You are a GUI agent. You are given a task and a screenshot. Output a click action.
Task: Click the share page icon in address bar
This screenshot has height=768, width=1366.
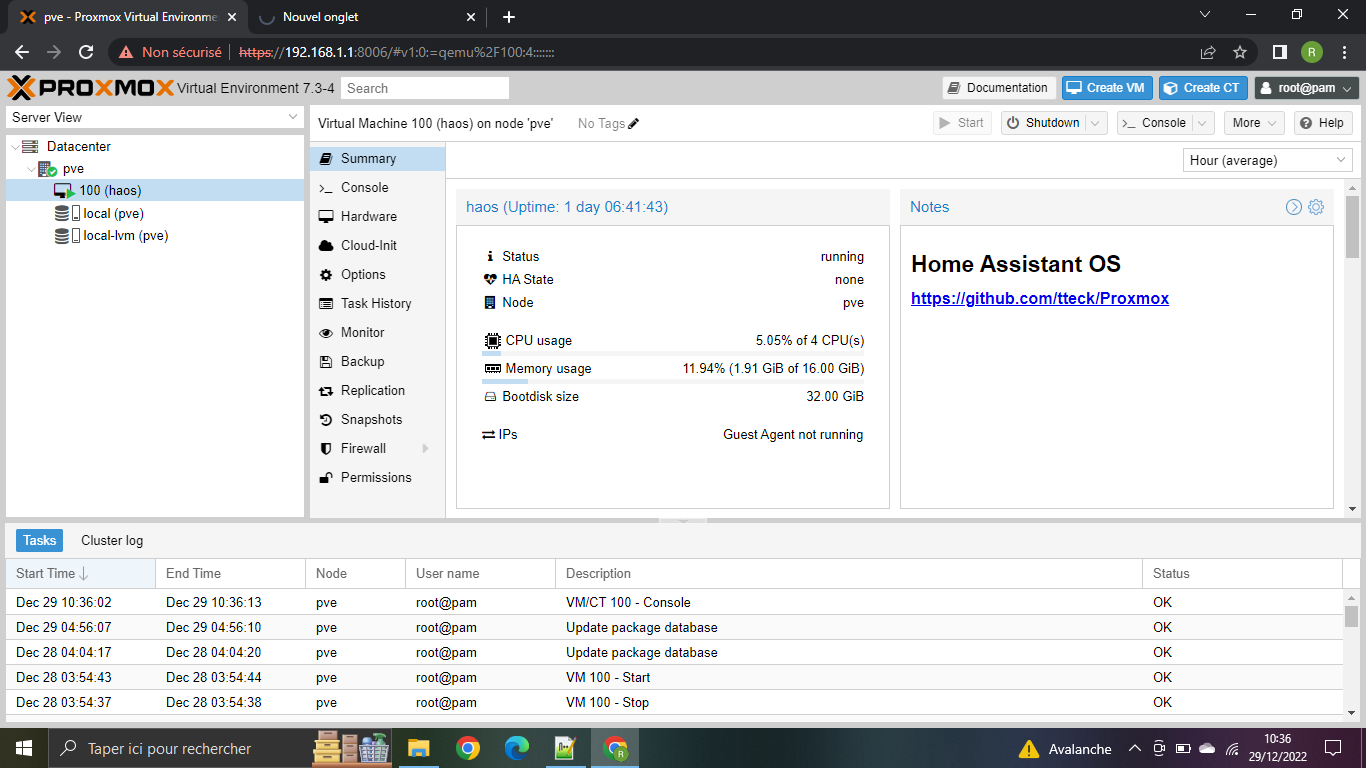point(1208,52)
